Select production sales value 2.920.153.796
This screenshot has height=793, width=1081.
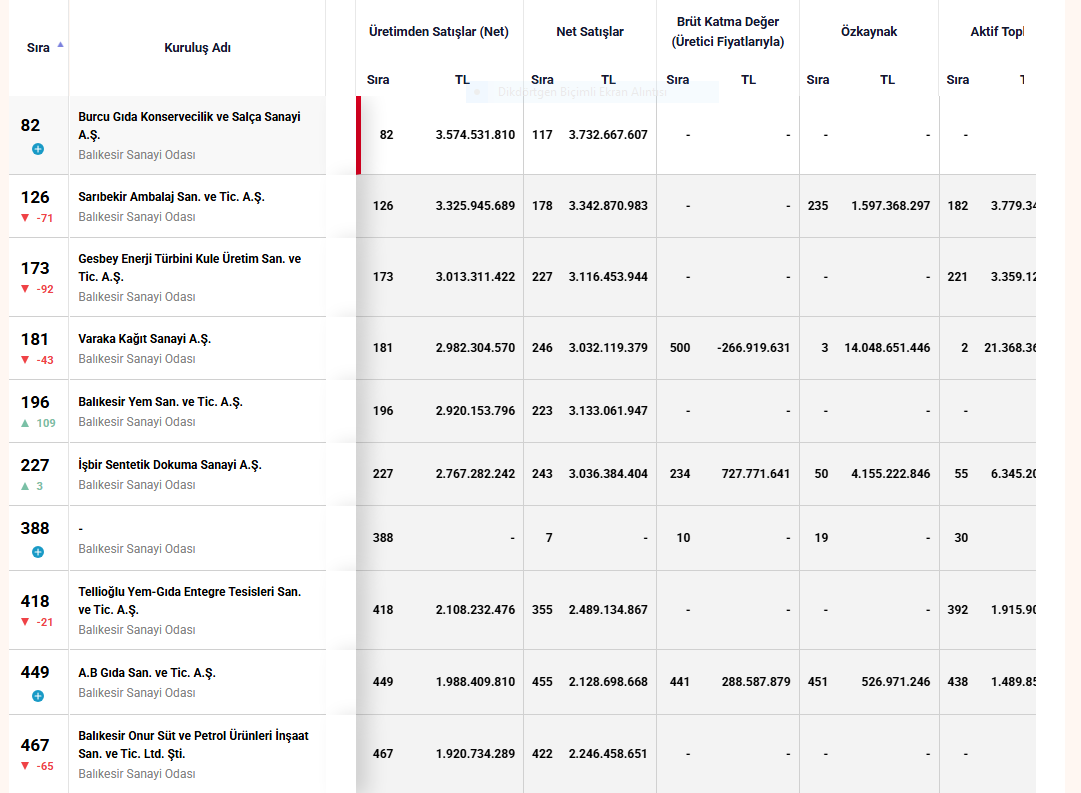coord(475,411)
